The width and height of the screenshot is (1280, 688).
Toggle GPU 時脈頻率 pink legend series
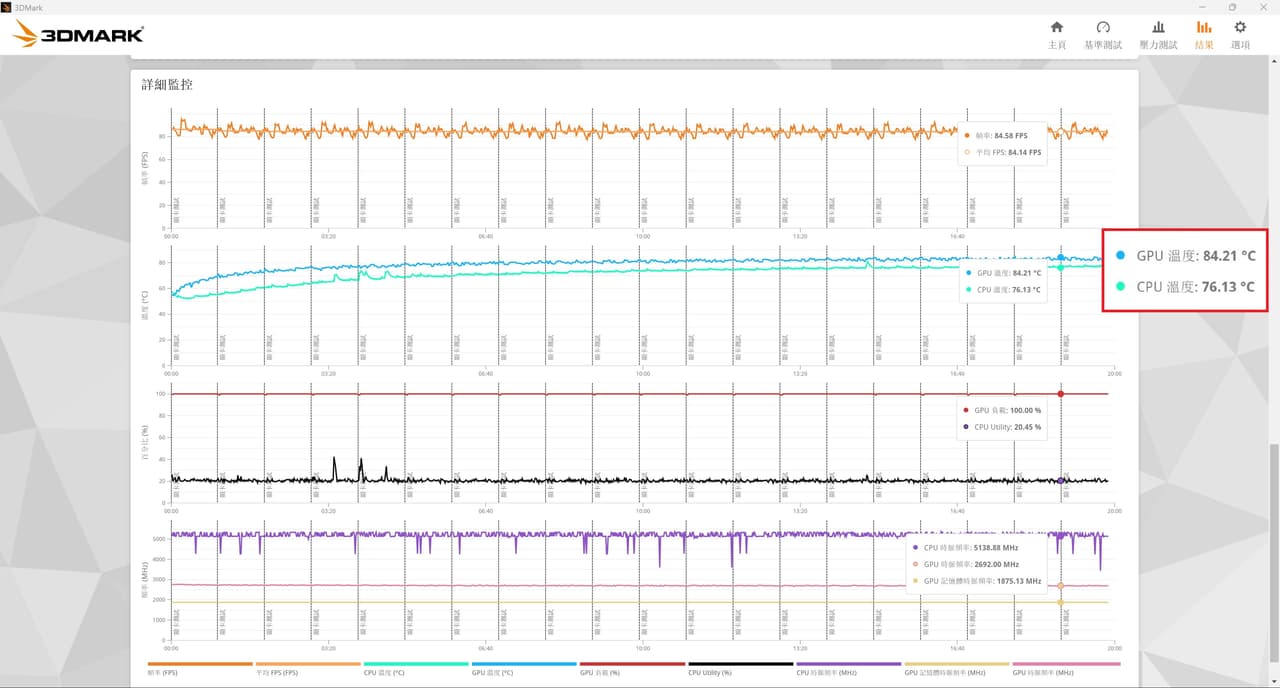click(1066, 668)
